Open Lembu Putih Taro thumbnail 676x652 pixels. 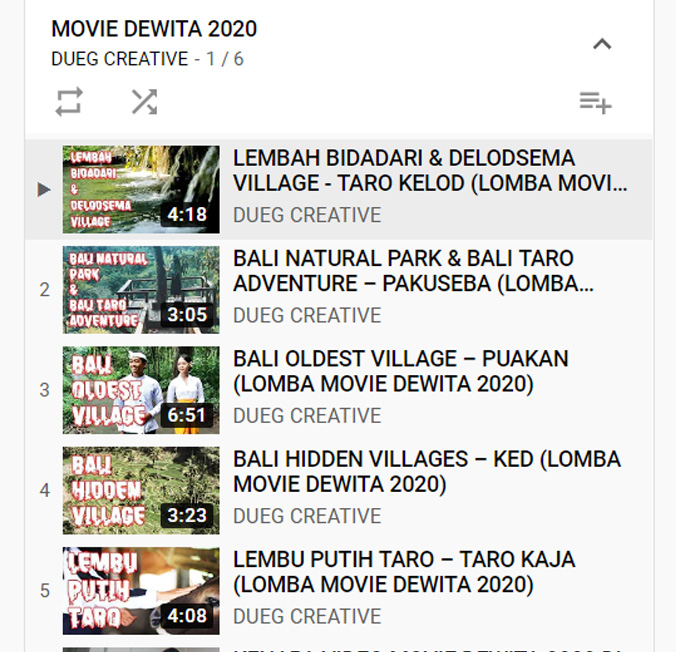(x=141, y=590)
